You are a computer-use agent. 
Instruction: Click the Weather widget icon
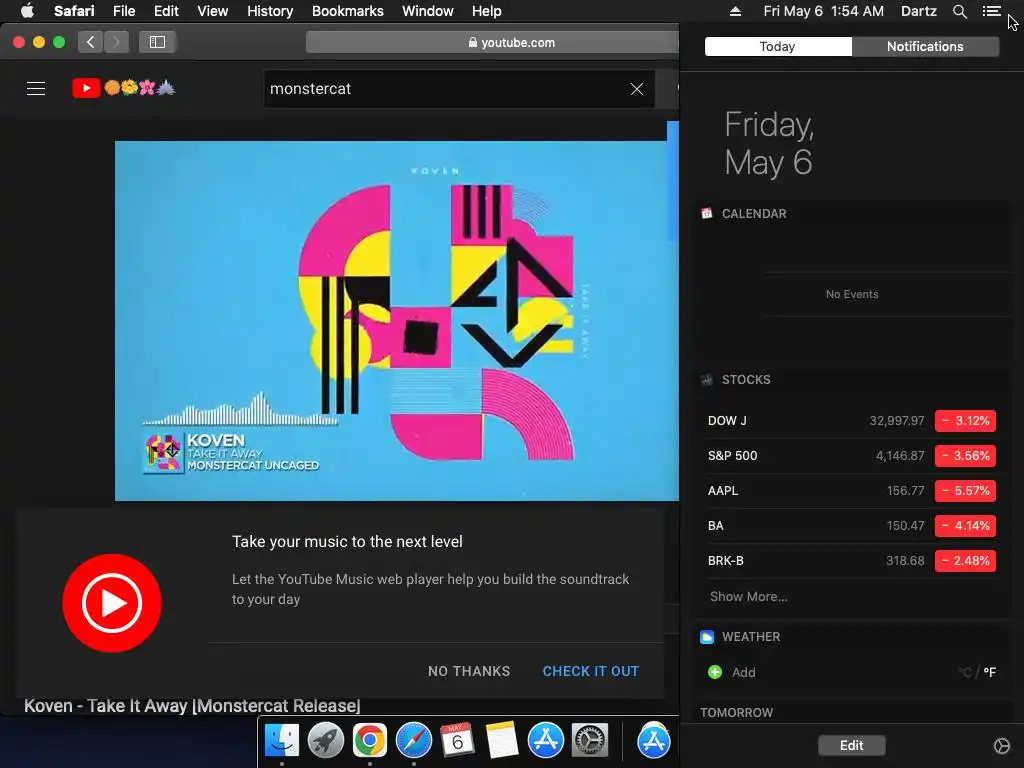[x=707, y=637]
